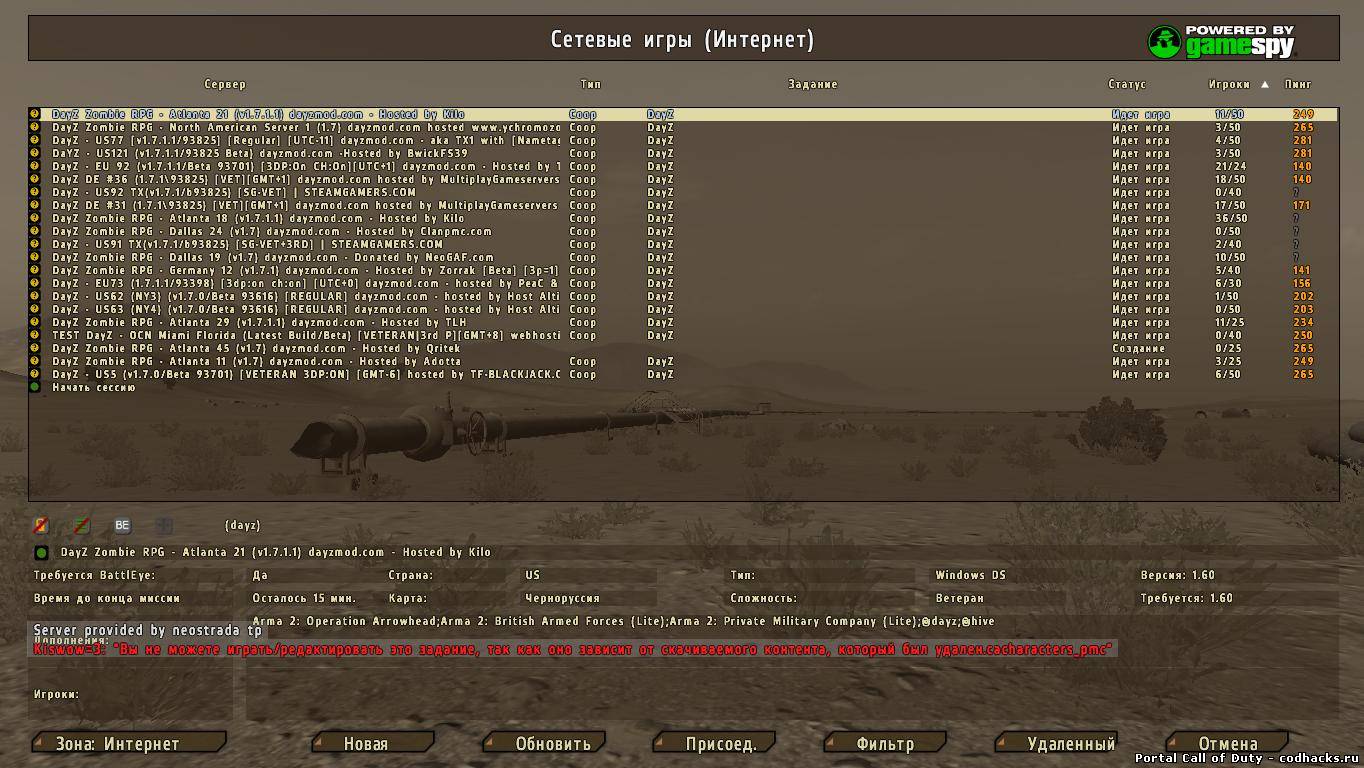Click the (dayz) mod label

242,526
